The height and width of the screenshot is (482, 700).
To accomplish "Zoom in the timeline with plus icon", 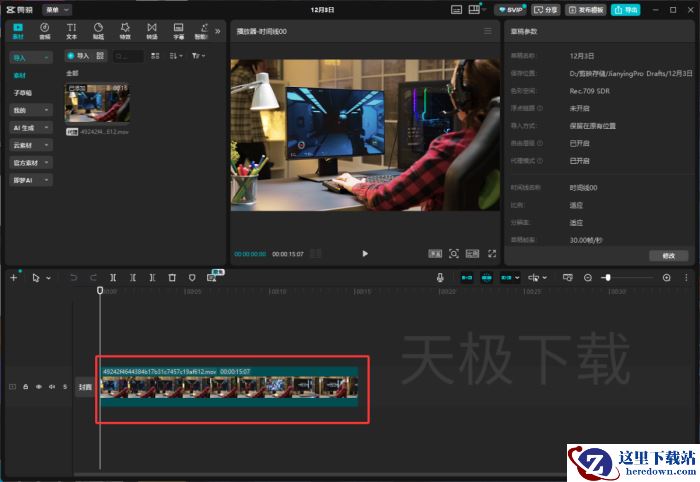I will [666, 278].
